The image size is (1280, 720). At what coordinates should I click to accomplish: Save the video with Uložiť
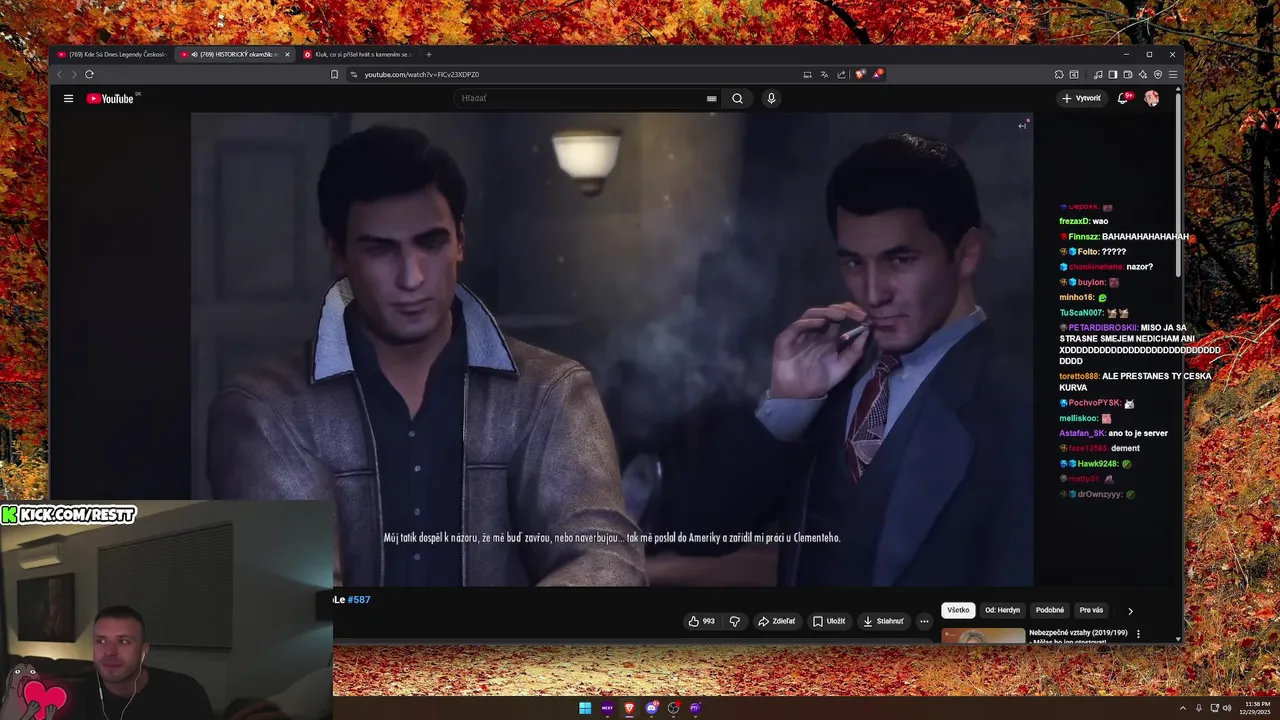click(828, 621)
